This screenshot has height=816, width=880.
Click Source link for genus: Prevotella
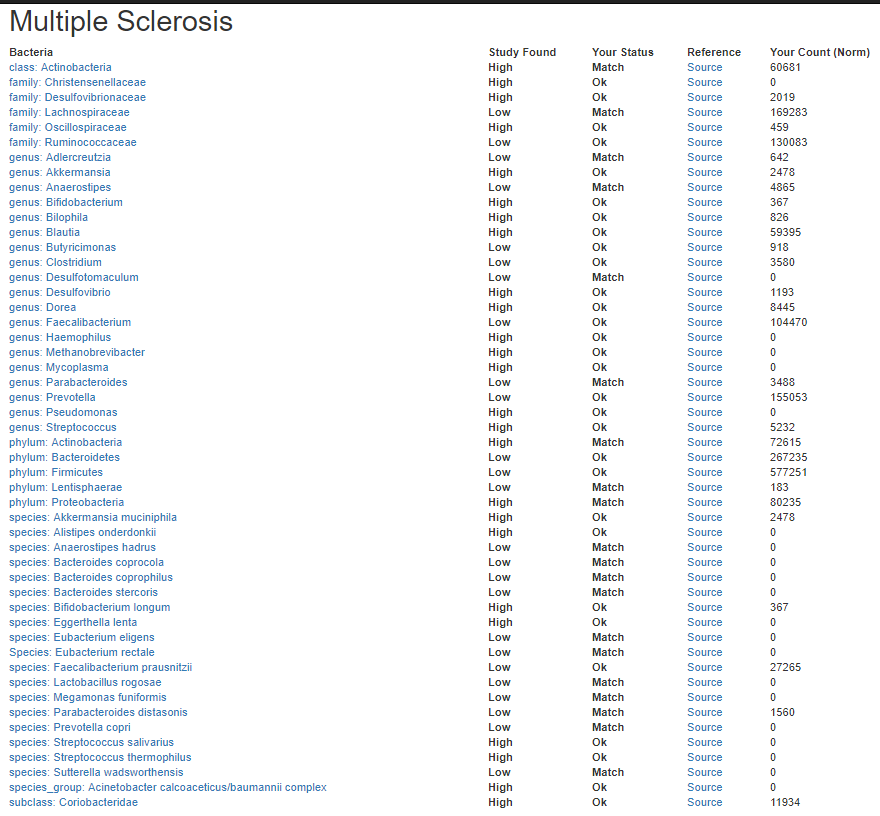[x=704, y=397]
